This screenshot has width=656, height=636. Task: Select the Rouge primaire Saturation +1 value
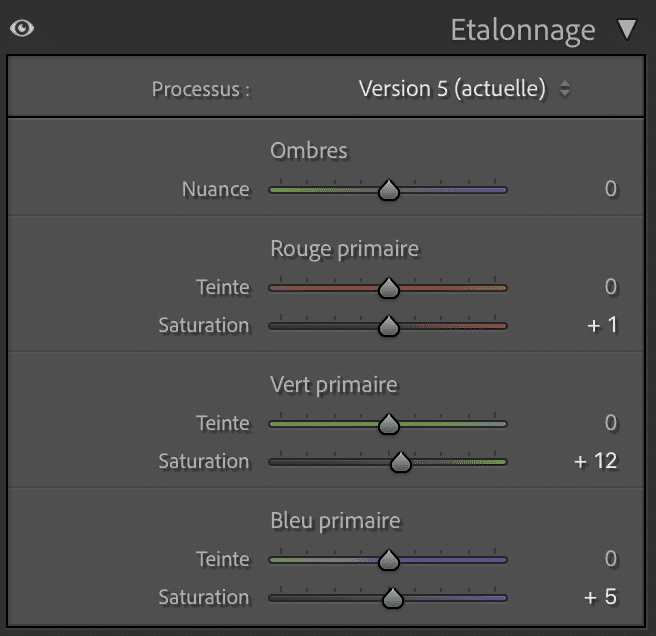603,325
